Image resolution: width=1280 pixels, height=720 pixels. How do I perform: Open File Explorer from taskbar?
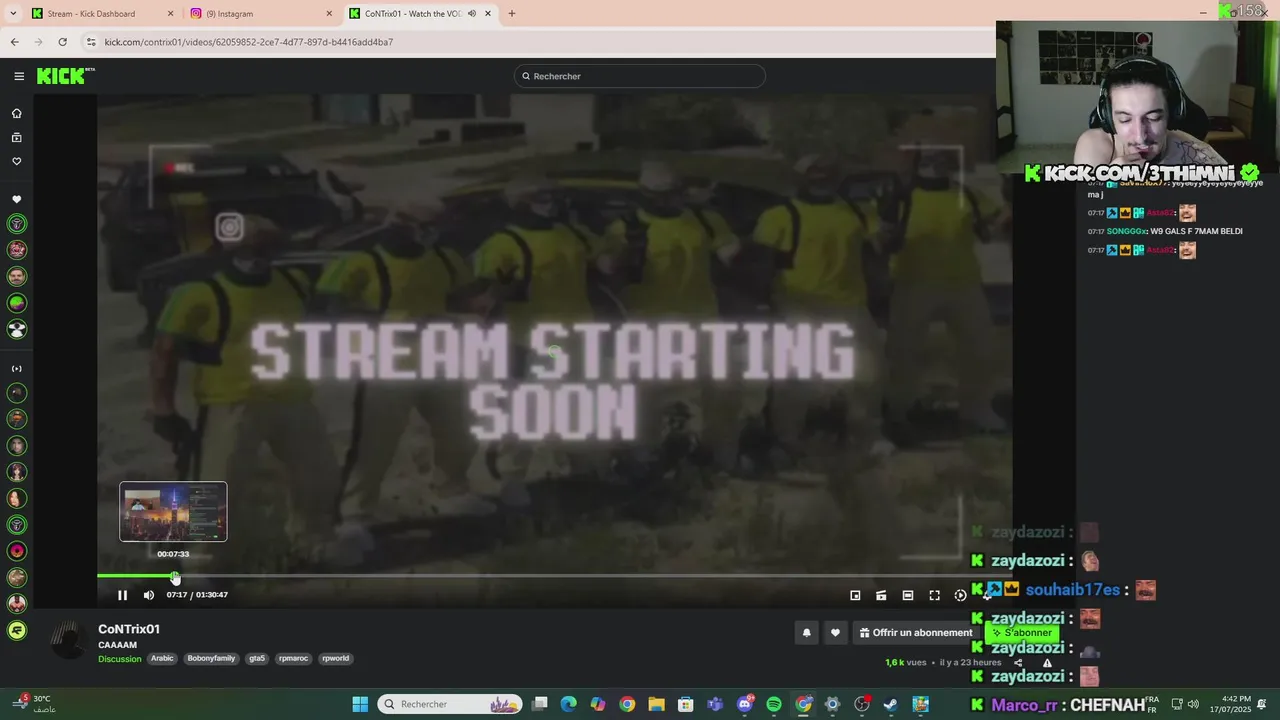point(656,704)
